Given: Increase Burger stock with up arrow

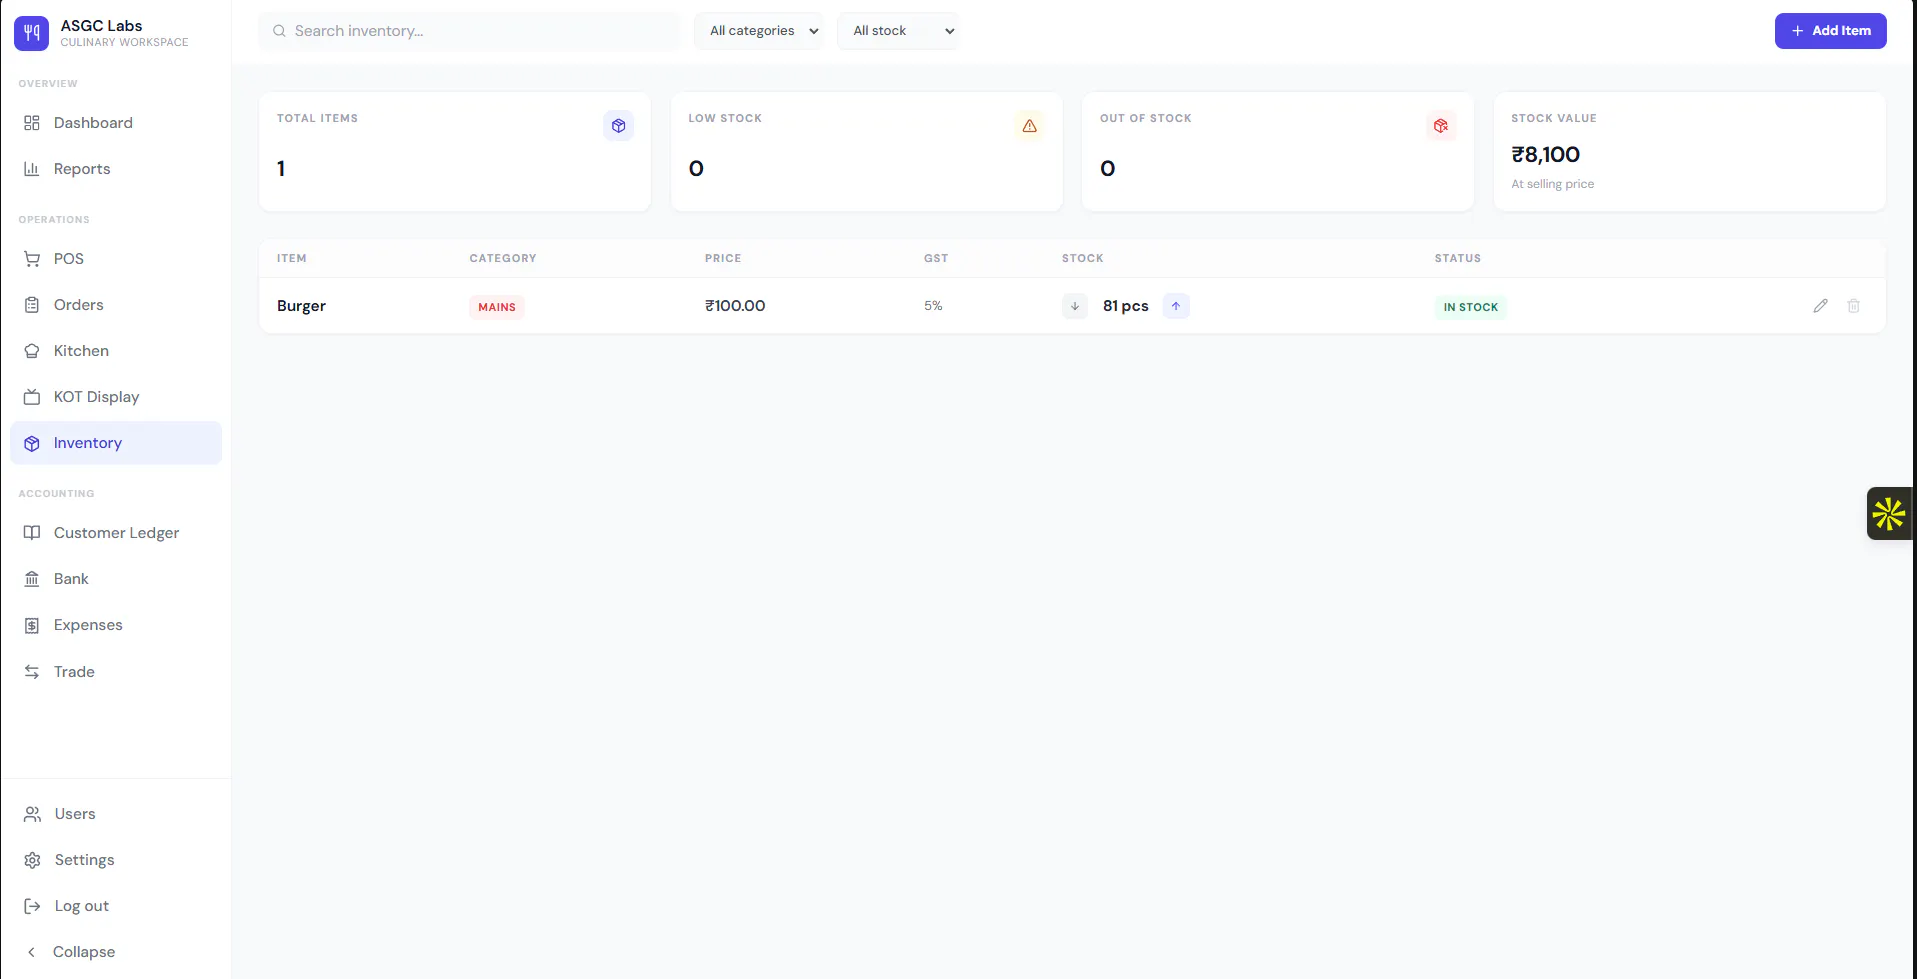Looking at the screenshot, I should [x=1176, y=306].
